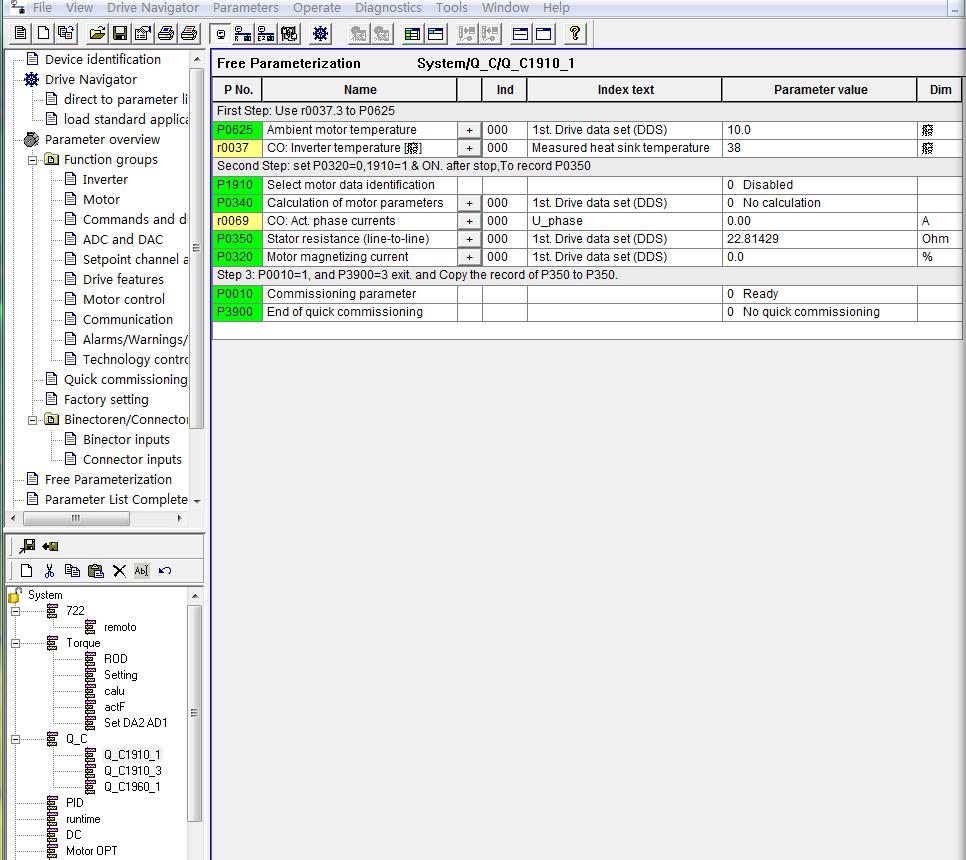
Task: Click the P0350 stator resistance value field
Action: point(818,239)
